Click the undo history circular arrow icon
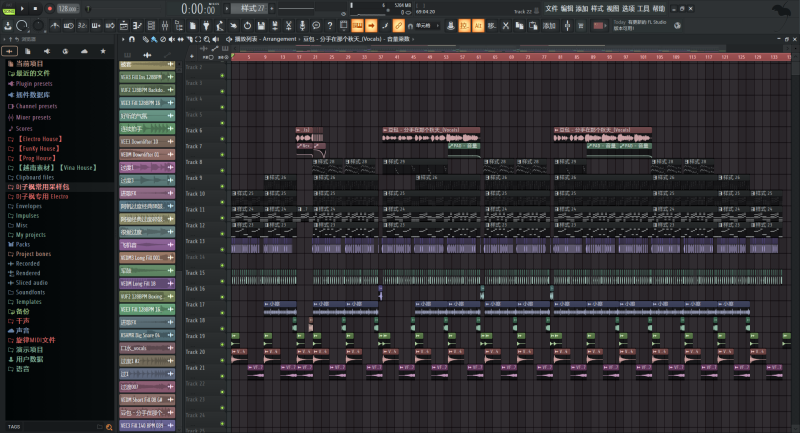Viewport: 800px width, 433px height. (x=247, y=25)
